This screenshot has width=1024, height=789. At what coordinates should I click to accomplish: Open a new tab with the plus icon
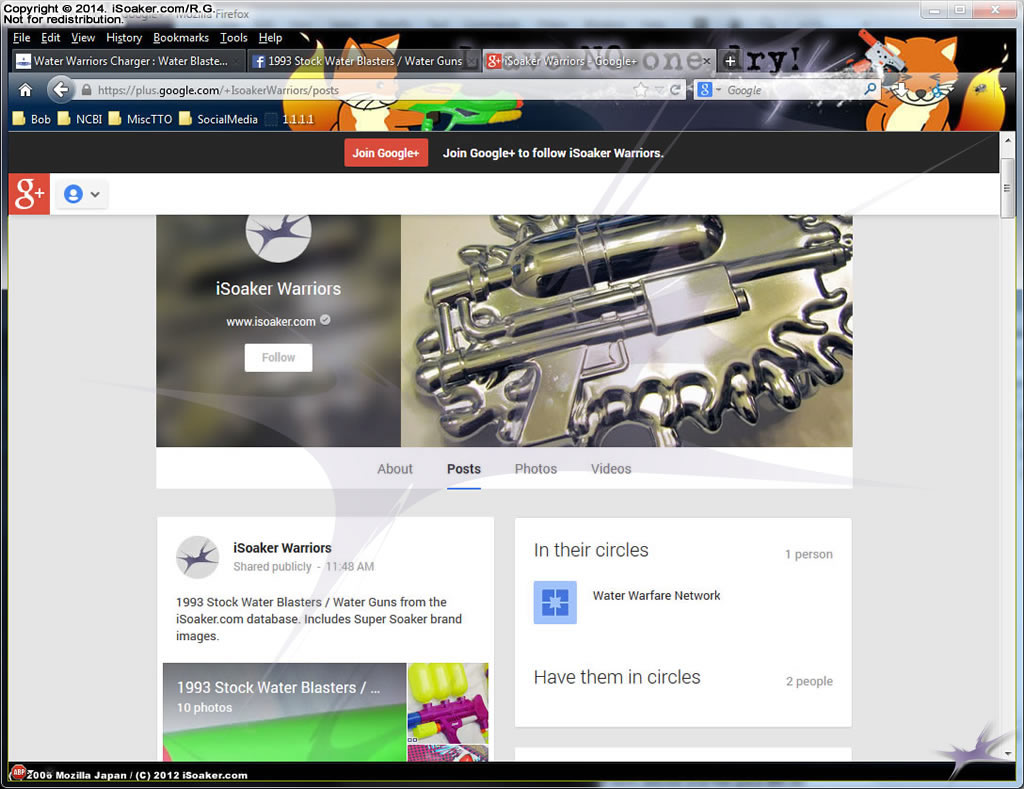(730, 61)
